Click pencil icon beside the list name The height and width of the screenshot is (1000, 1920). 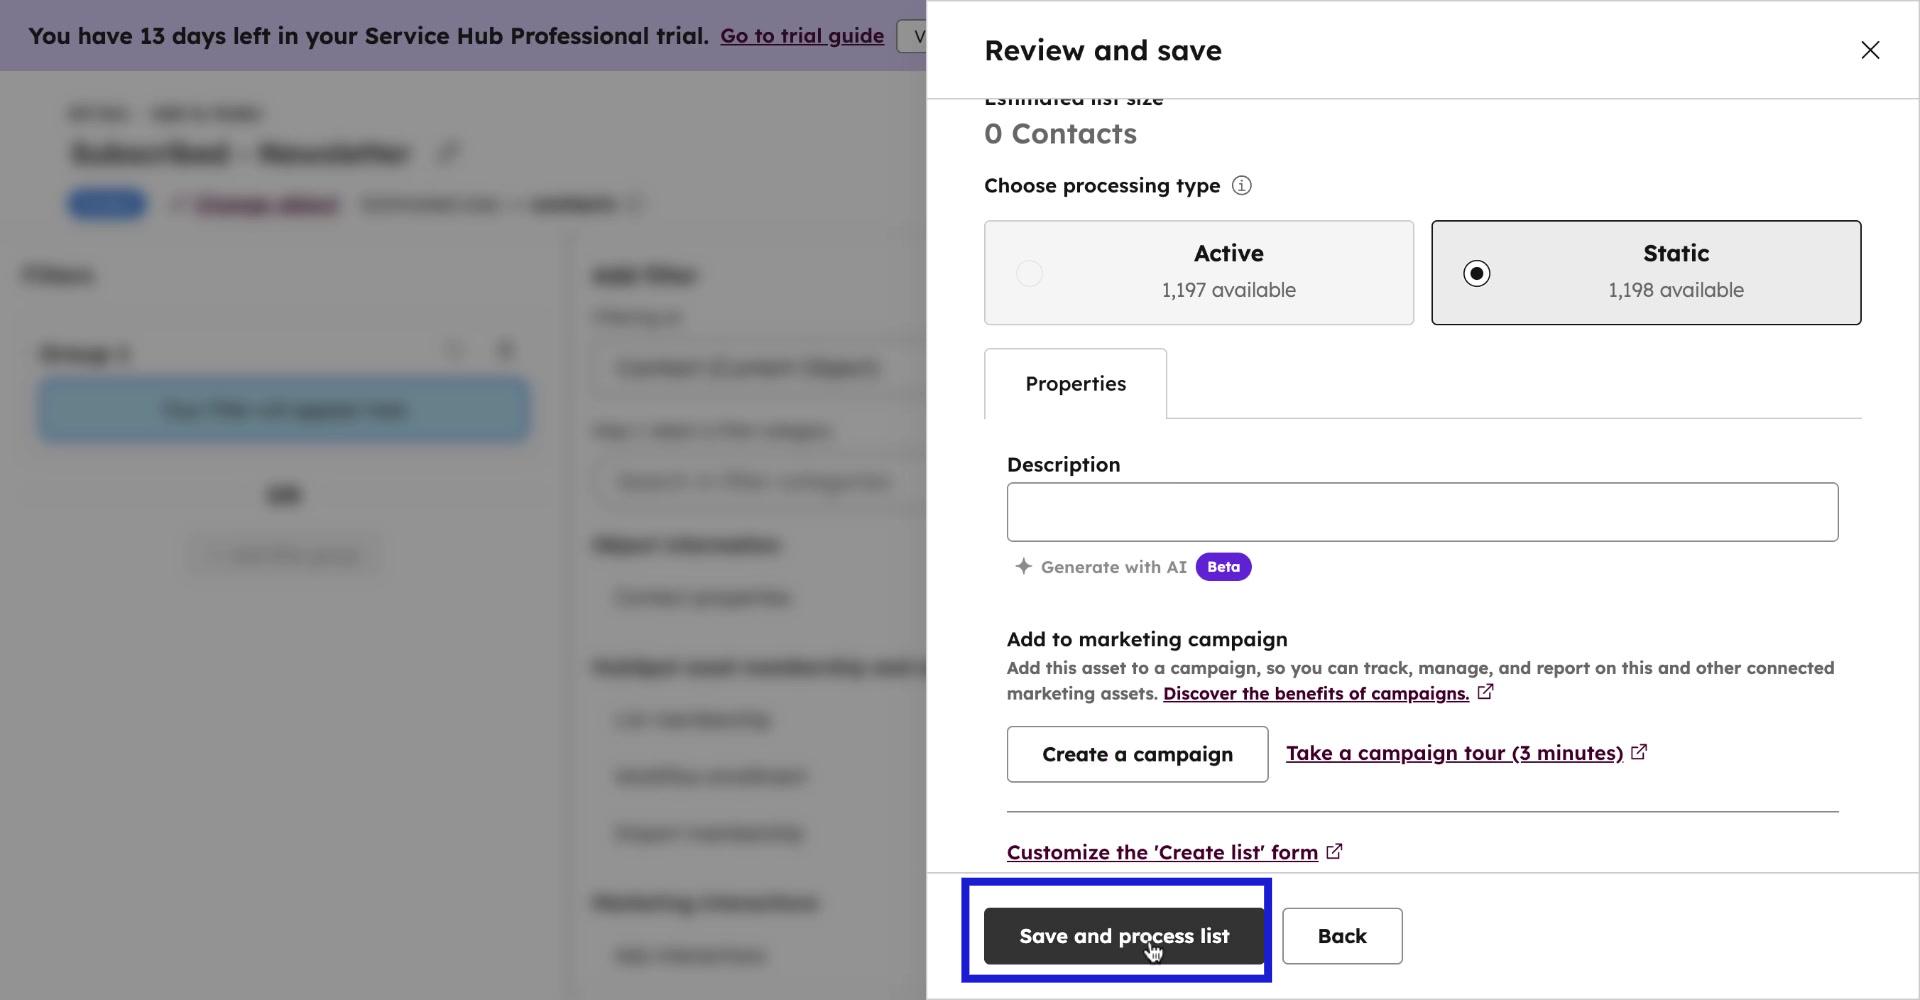pos(448,153)
